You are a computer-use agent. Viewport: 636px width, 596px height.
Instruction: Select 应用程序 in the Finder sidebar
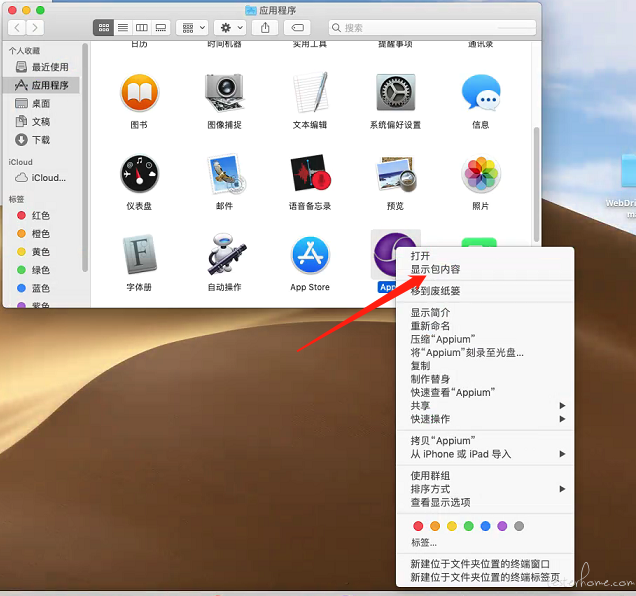42,85
